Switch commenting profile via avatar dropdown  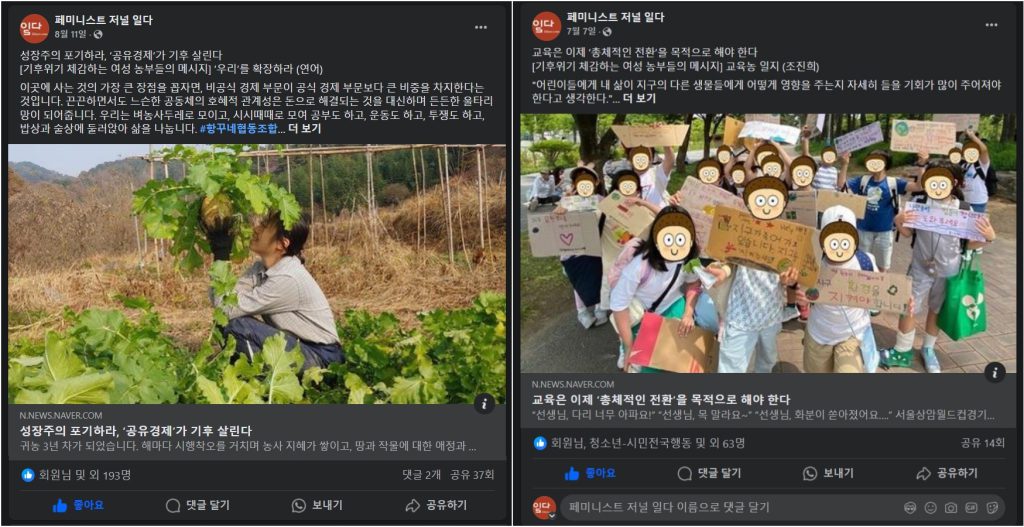(x=545, y=508)
